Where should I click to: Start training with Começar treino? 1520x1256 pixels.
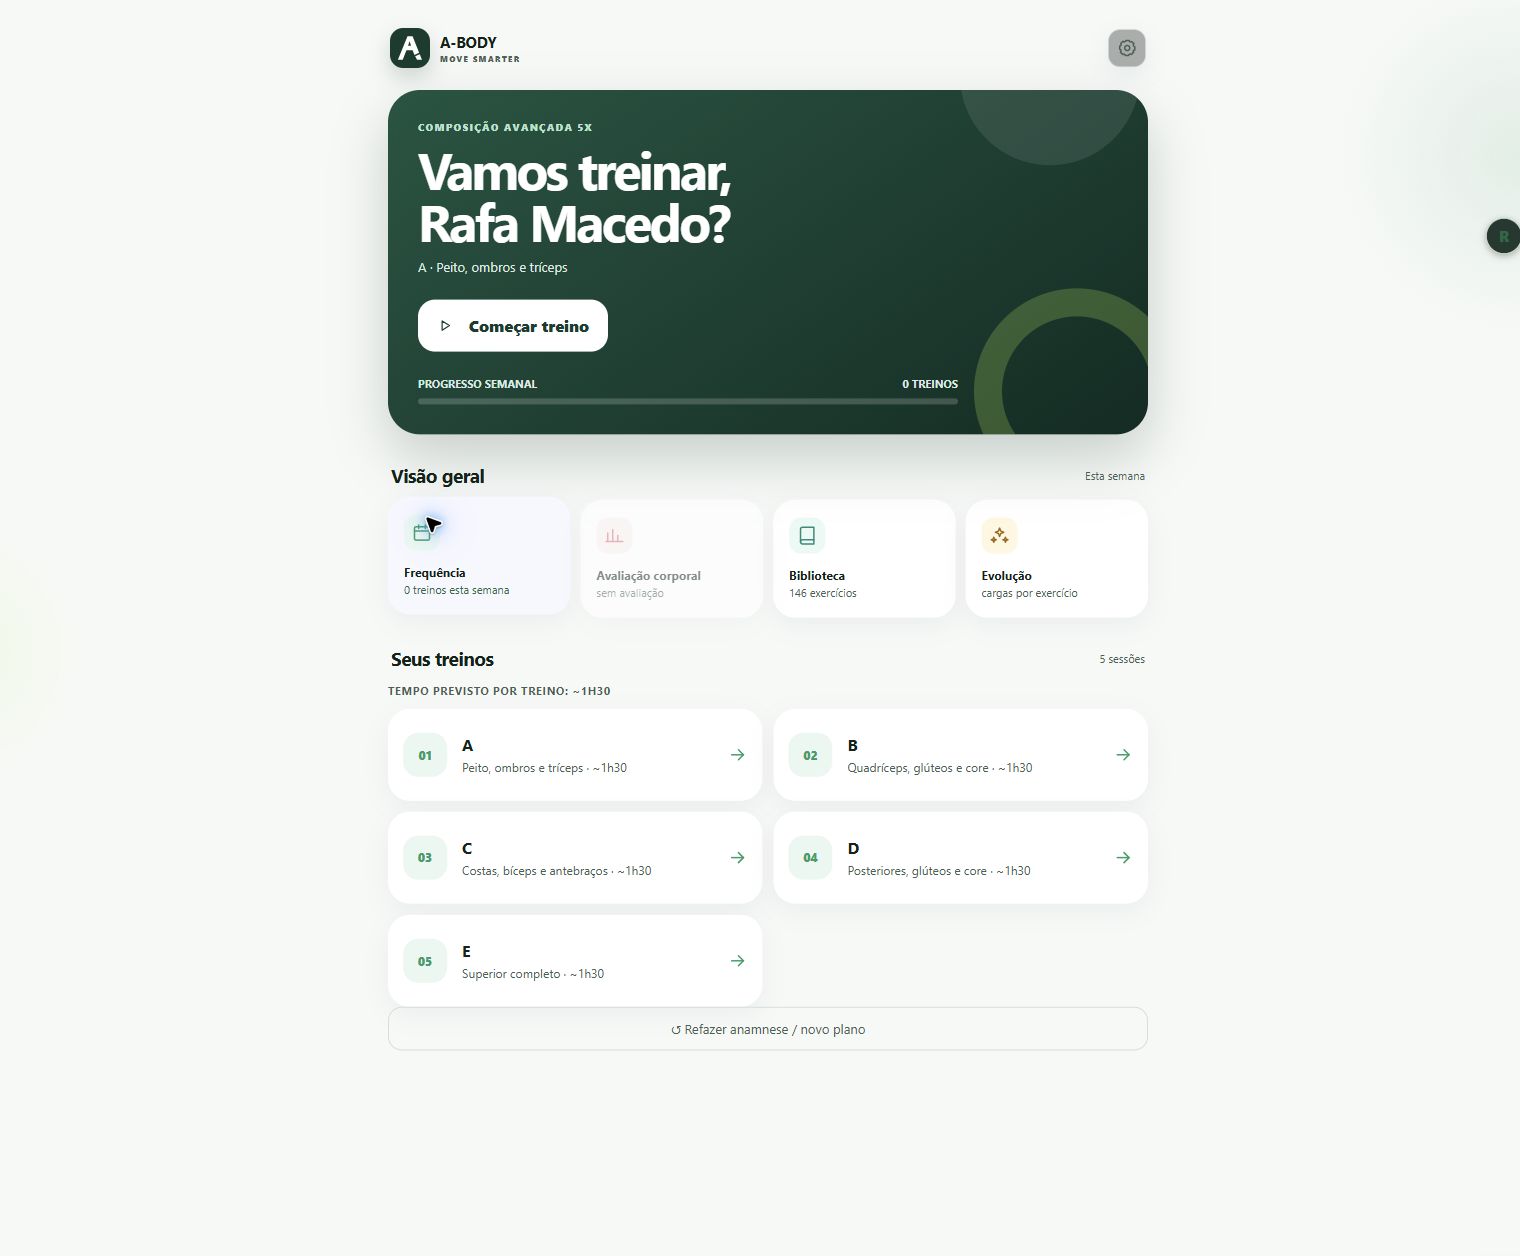tap(513, 326)
